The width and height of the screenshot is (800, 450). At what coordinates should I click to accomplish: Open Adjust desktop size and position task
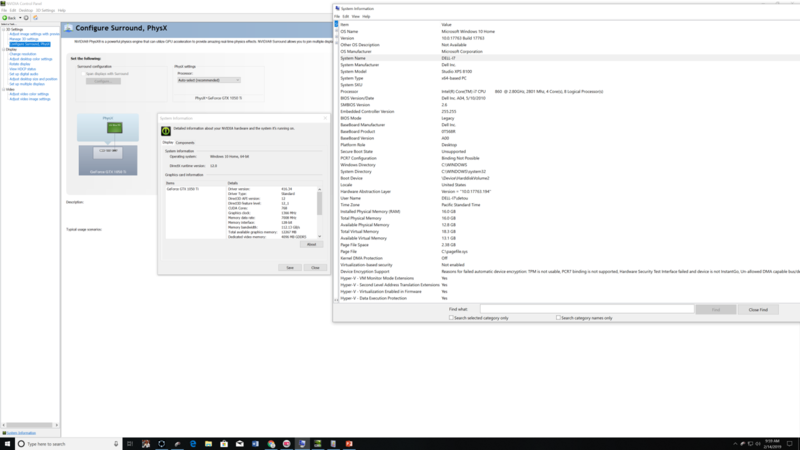[x=33, y=79]
